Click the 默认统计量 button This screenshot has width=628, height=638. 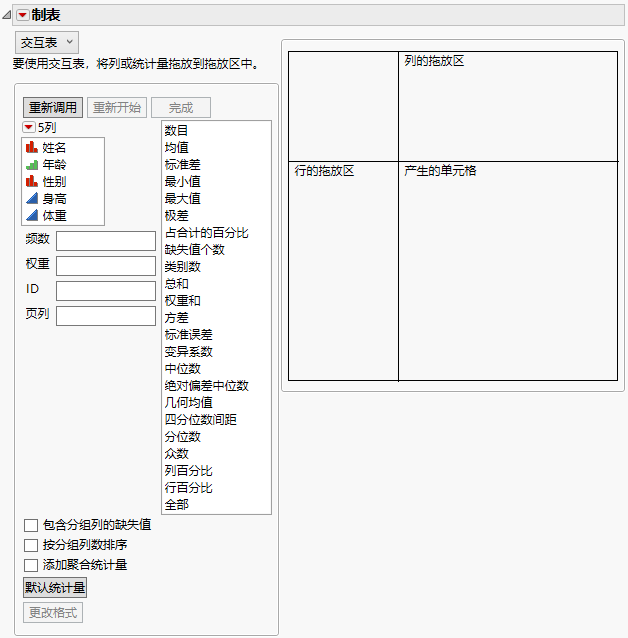(55, 588)
